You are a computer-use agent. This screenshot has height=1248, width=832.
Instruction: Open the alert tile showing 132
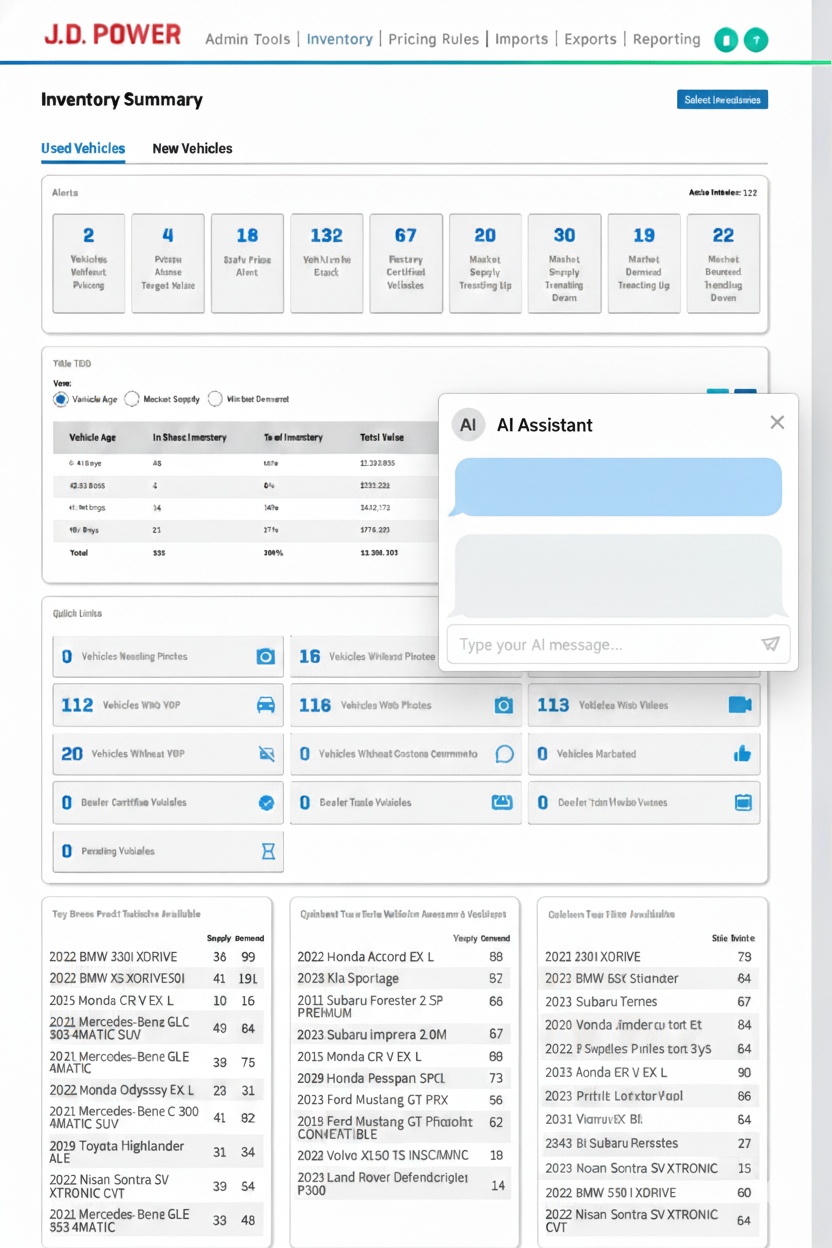[326, 263]
